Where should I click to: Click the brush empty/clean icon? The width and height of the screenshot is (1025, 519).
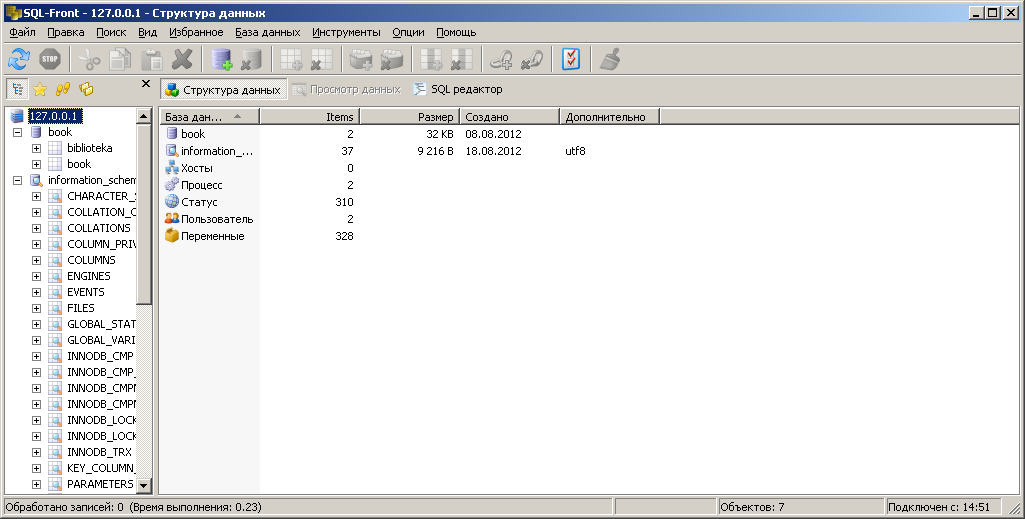(x=611, y=59)
